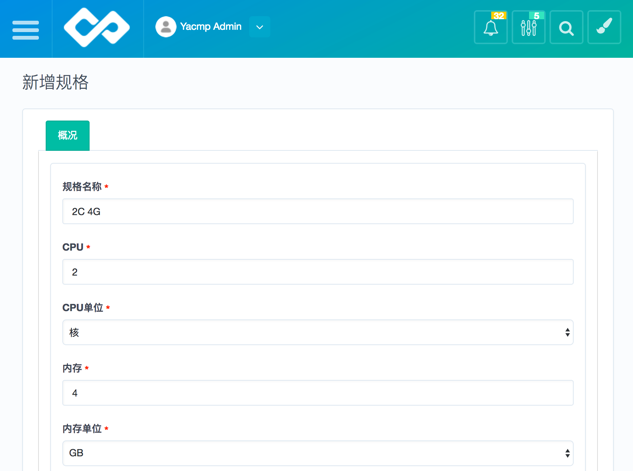Viewport: 633px width, 471px height.
Task: Open the 内存单位 dropdown showing GB
Action: pyautogui.click(x=318, y=453)
